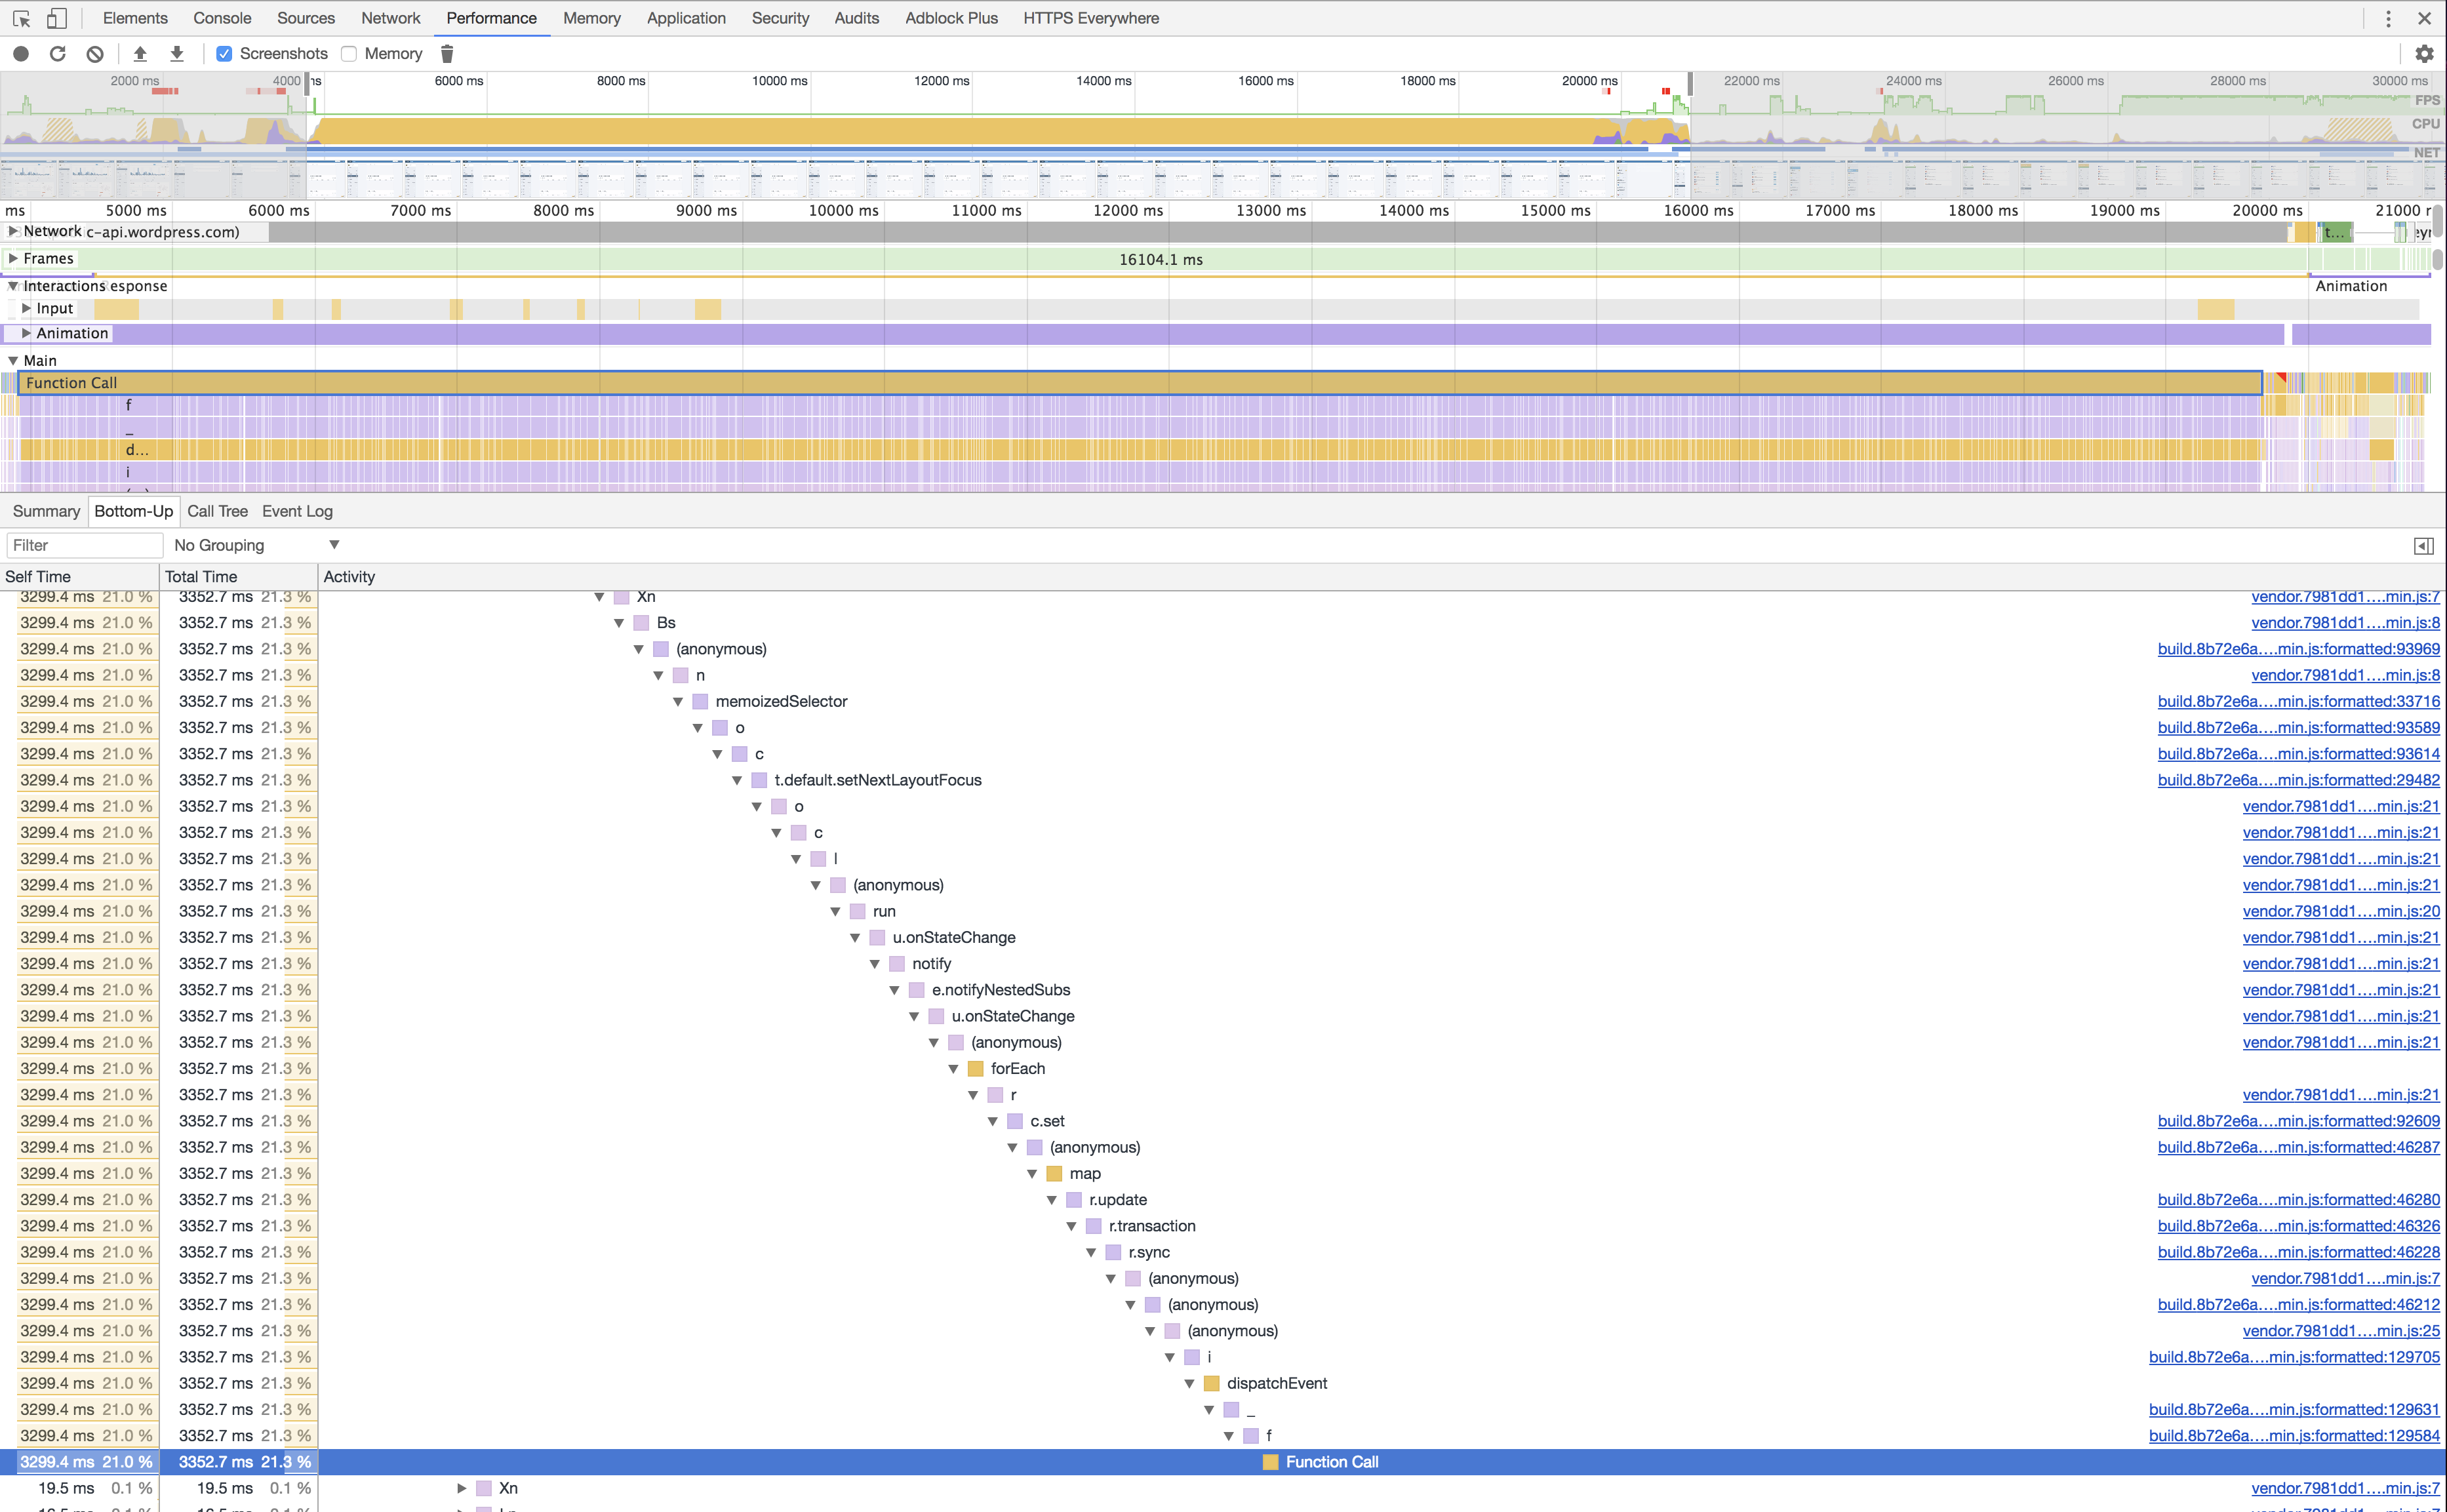
Task: Click the Save profile download icon
Action: tap(177, 54)
